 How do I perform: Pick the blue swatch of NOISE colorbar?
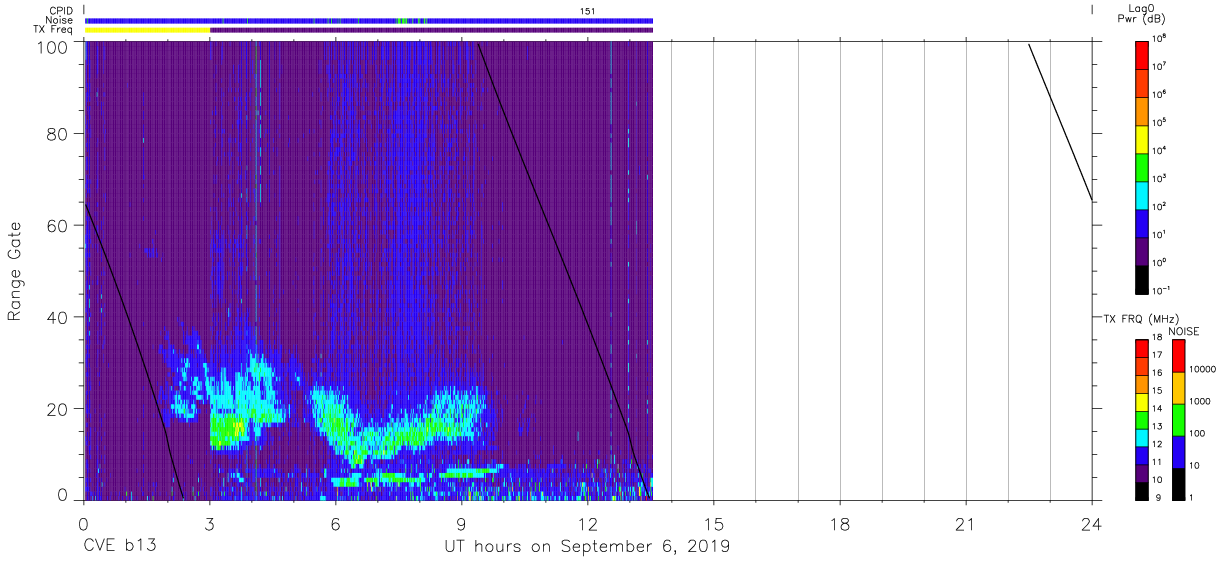tap(1179, 452)
